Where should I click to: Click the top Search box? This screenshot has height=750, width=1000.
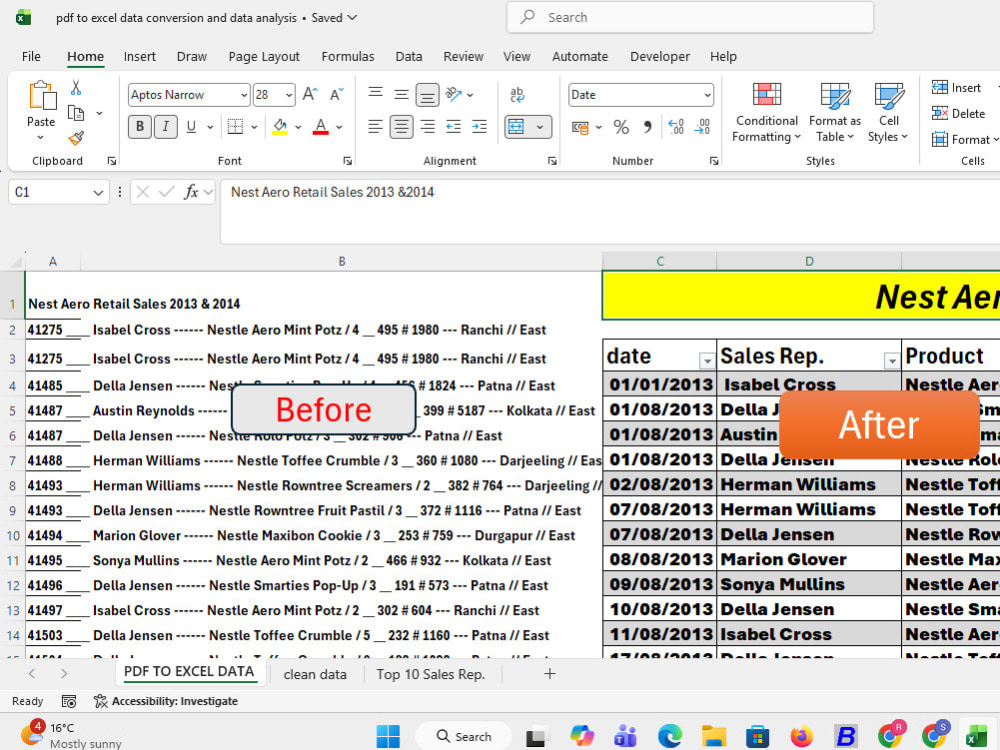point(690,17)
